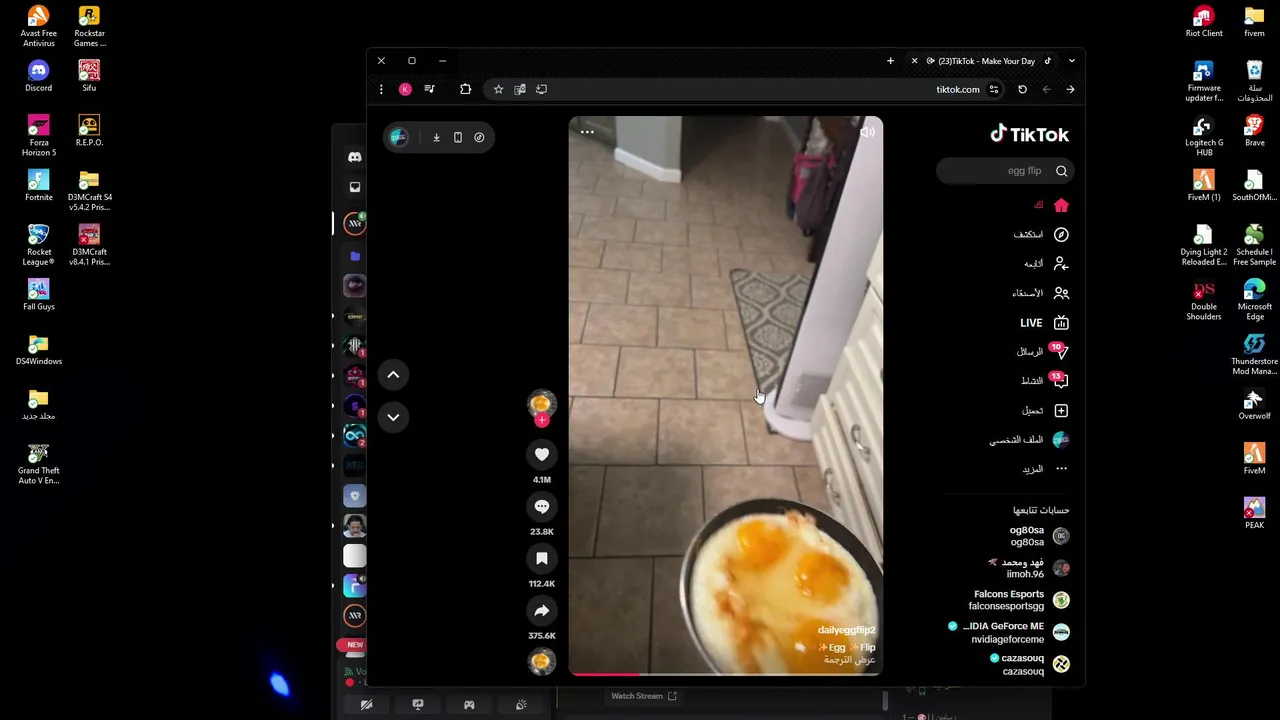Image resolution: width=1280 pixels, height=720 pixels.
Task: Go to the previous video
Action: point(393,374)
